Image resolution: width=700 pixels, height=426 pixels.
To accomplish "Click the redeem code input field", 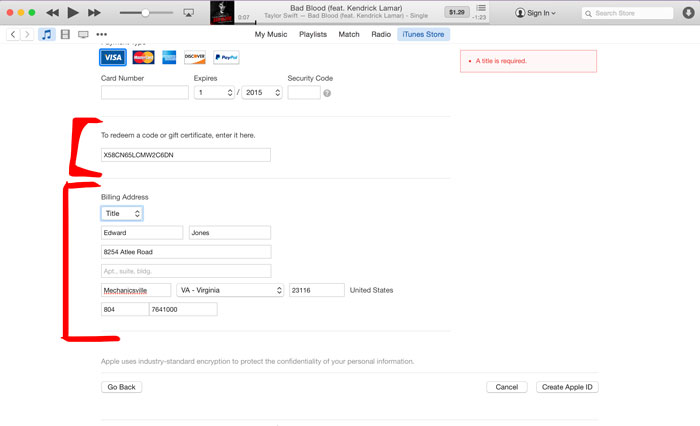I will [x=186, y=155].
